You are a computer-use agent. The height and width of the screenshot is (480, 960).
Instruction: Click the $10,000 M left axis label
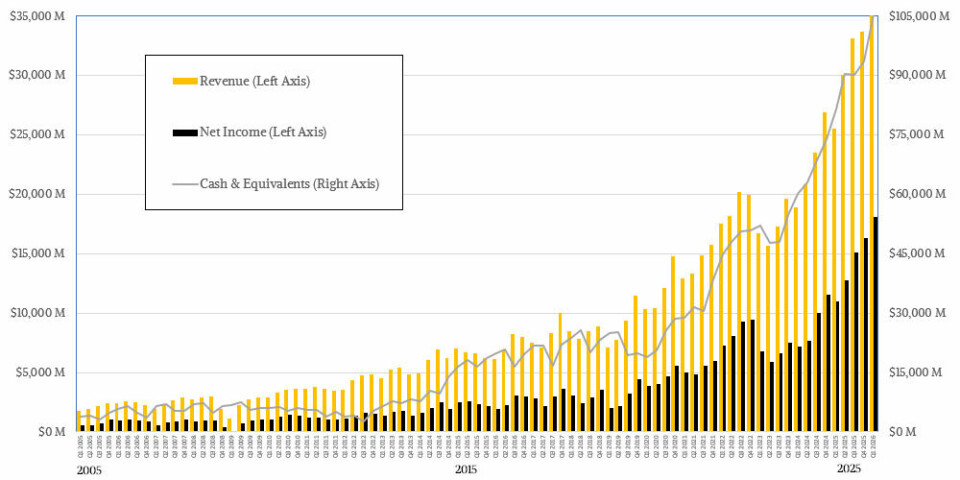click(37, 313)
